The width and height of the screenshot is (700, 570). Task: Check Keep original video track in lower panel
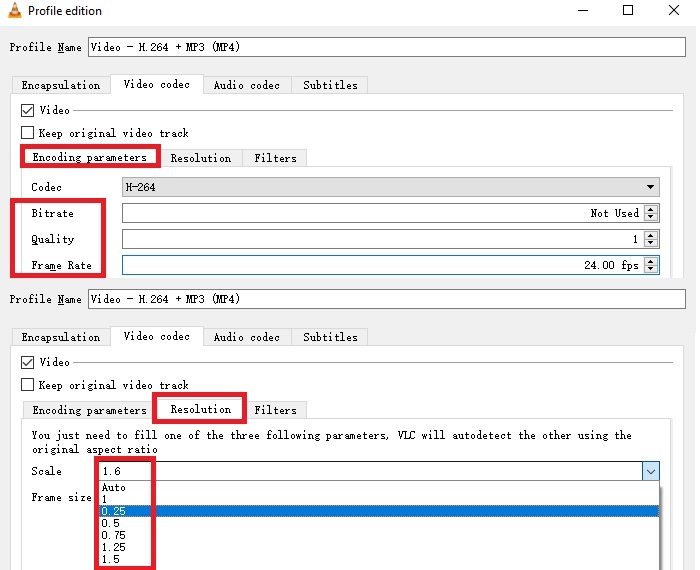click(27, 384)
